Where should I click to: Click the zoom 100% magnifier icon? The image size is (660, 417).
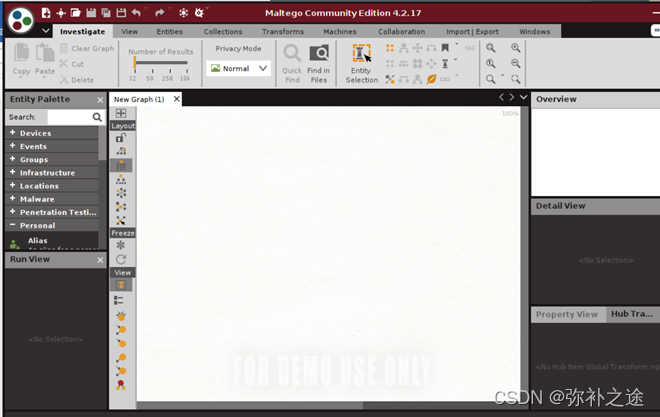click(x=491, y=64)
